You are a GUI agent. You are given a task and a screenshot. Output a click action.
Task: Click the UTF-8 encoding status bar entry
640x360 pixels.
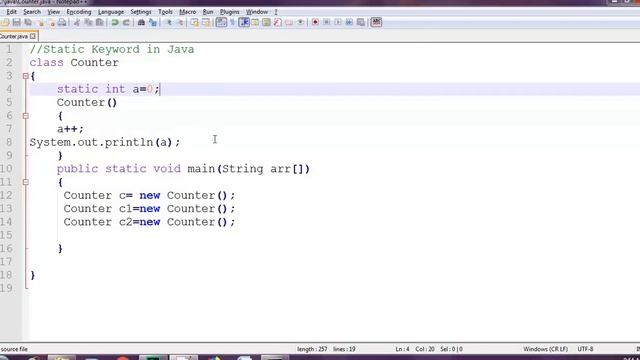click(585, 349)
